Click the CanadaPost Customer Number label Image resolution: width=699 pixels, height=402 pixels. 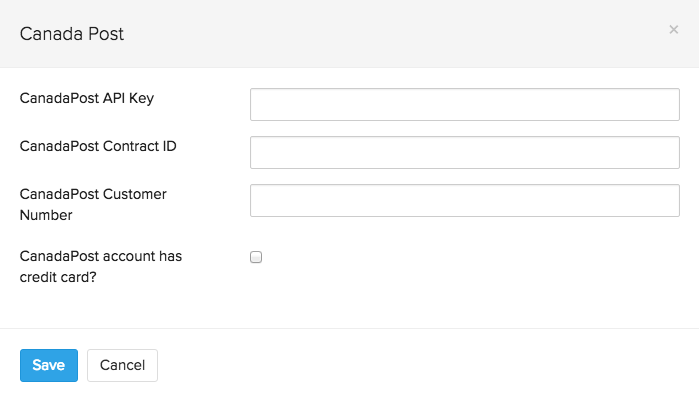[93, 204]
